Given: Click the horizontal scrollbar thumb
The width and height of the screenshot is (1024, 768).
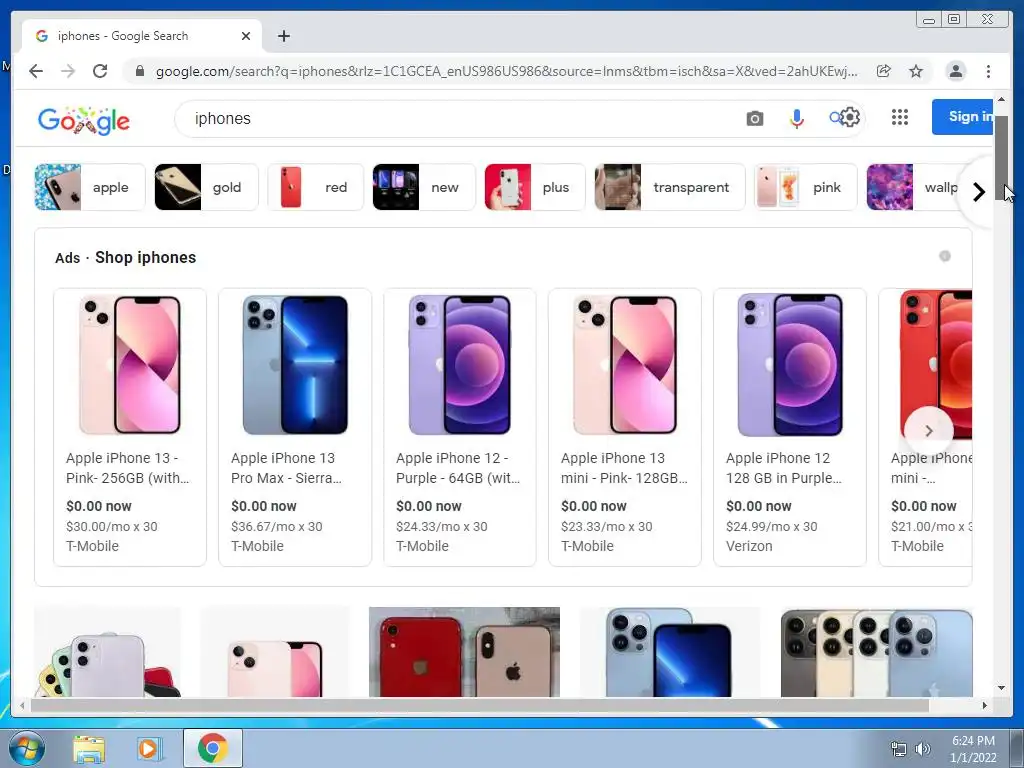Looking at the screenshot, I should [480, 705].
